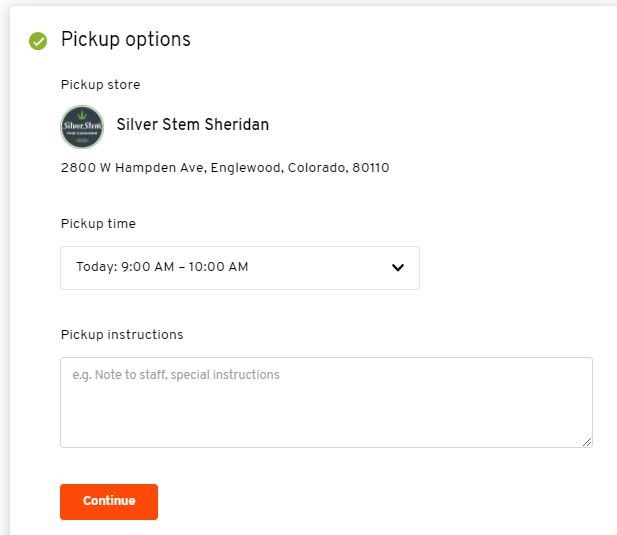Select the Today 9:00 AM – 10:00 AM text
617x535 pixels.
(162, 267)
